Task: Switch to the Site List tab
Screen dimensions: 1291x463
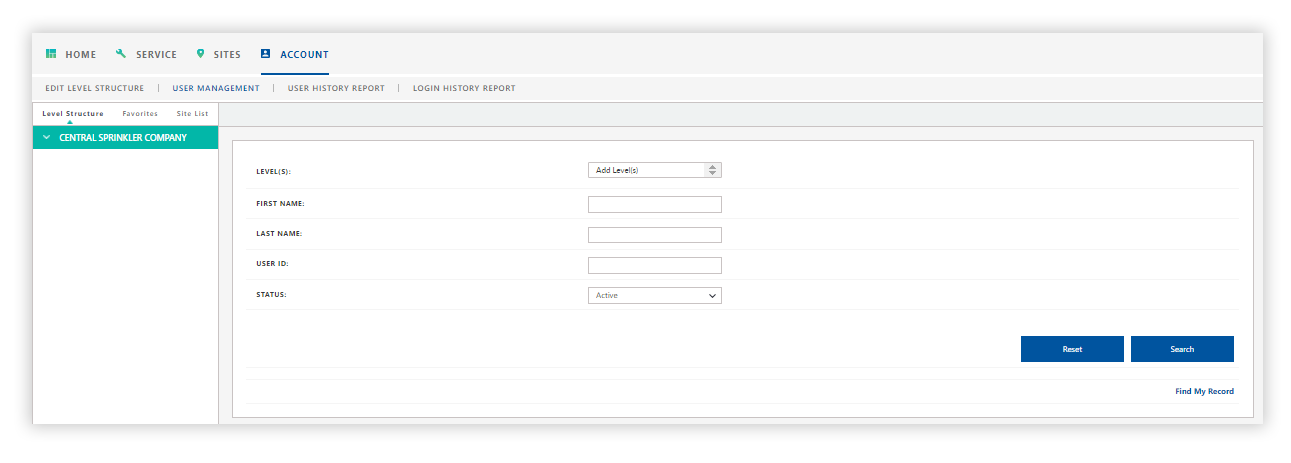Action: click(192, 114)
